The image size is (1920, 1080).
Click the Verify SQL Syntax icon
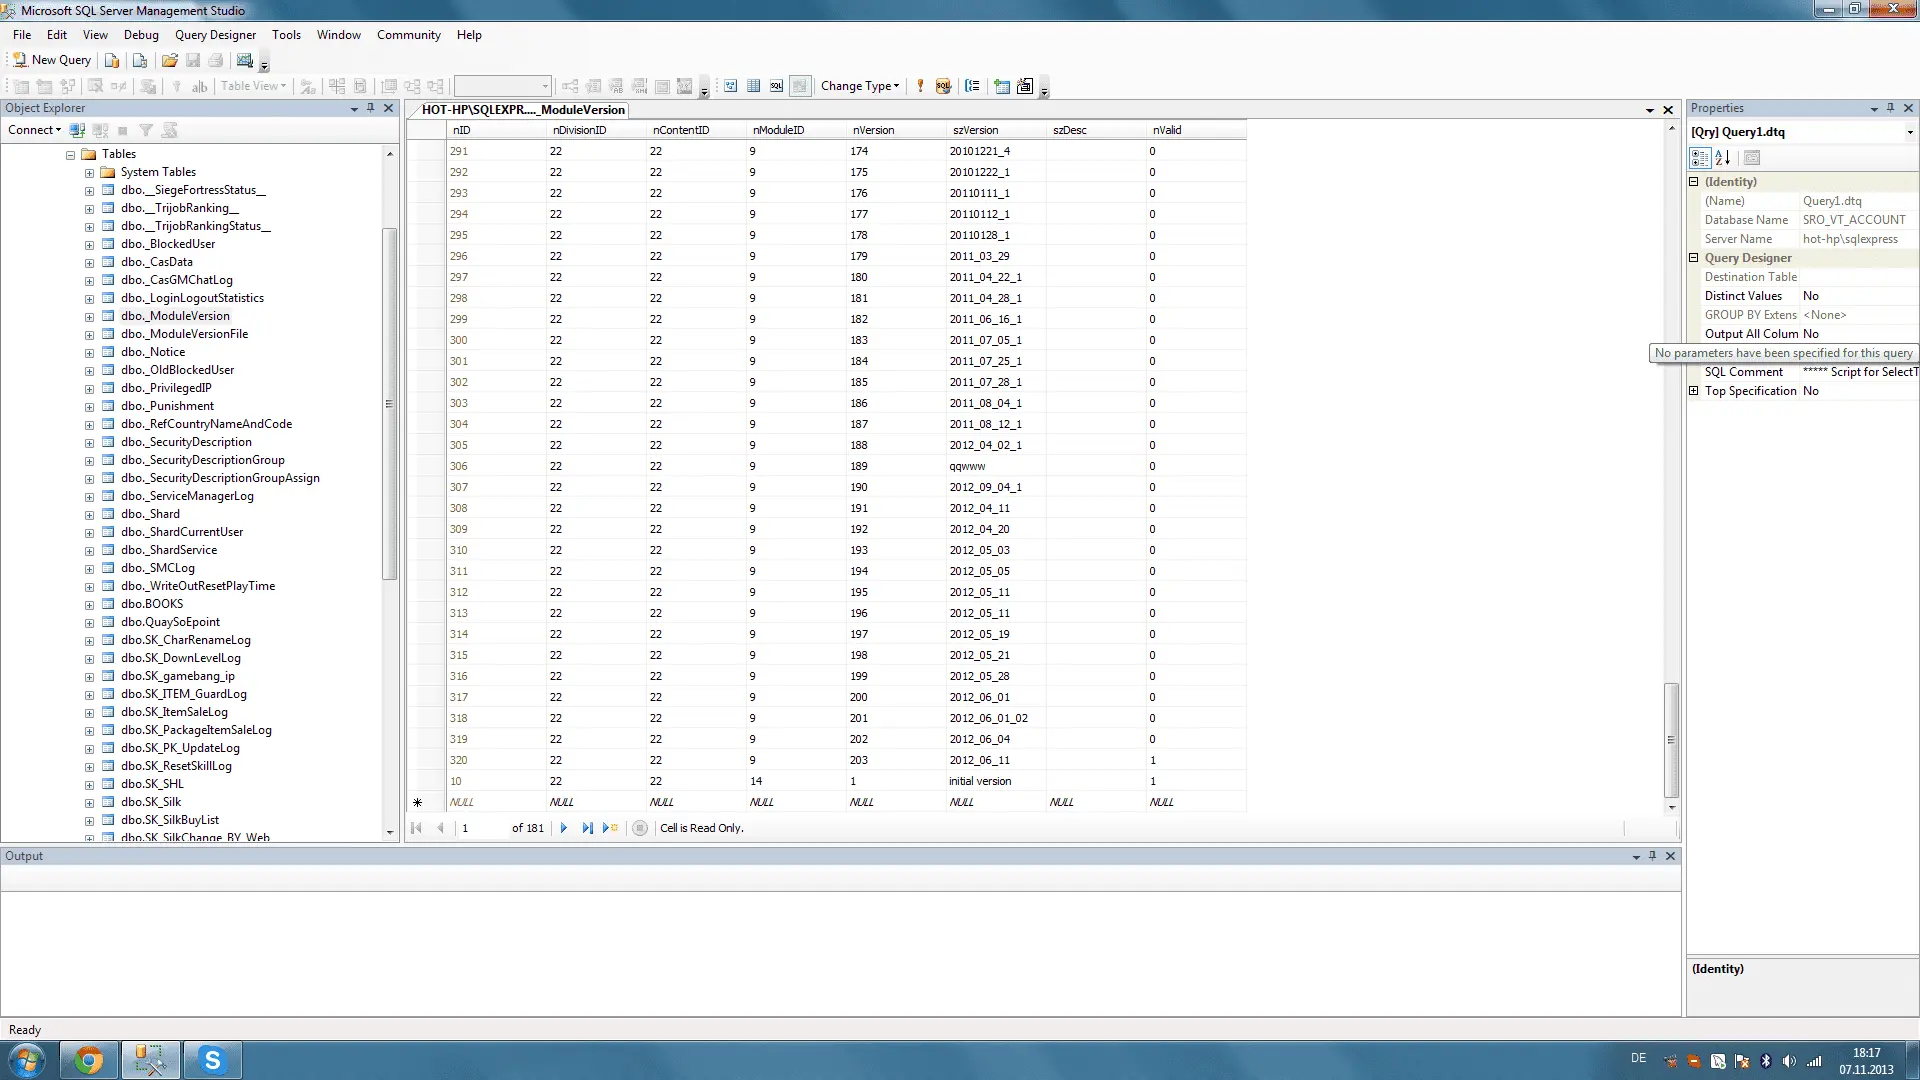pos(943,86)
